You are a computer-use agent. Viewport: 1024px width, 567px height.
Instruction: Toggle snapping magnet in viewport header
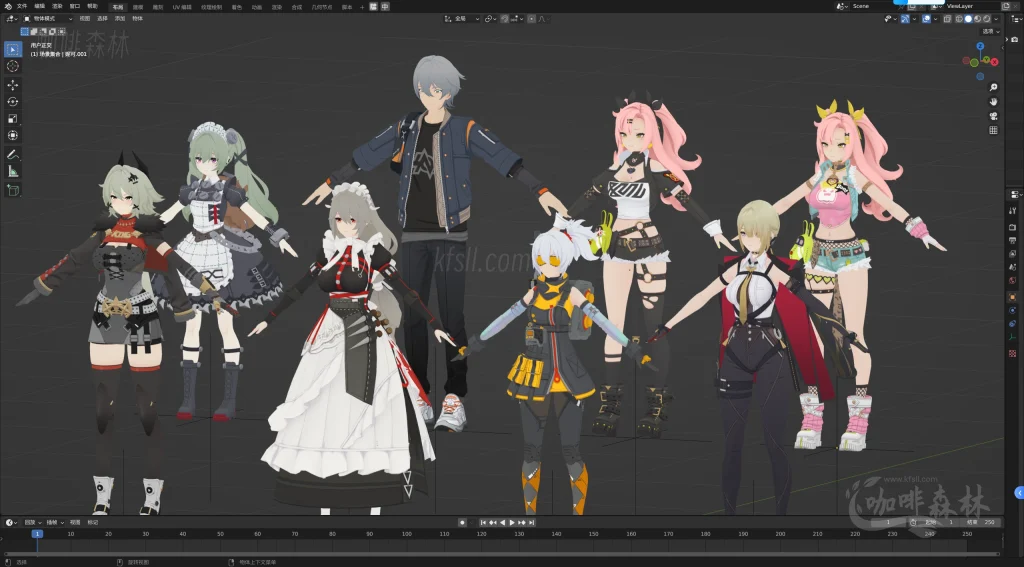point(504,19)
